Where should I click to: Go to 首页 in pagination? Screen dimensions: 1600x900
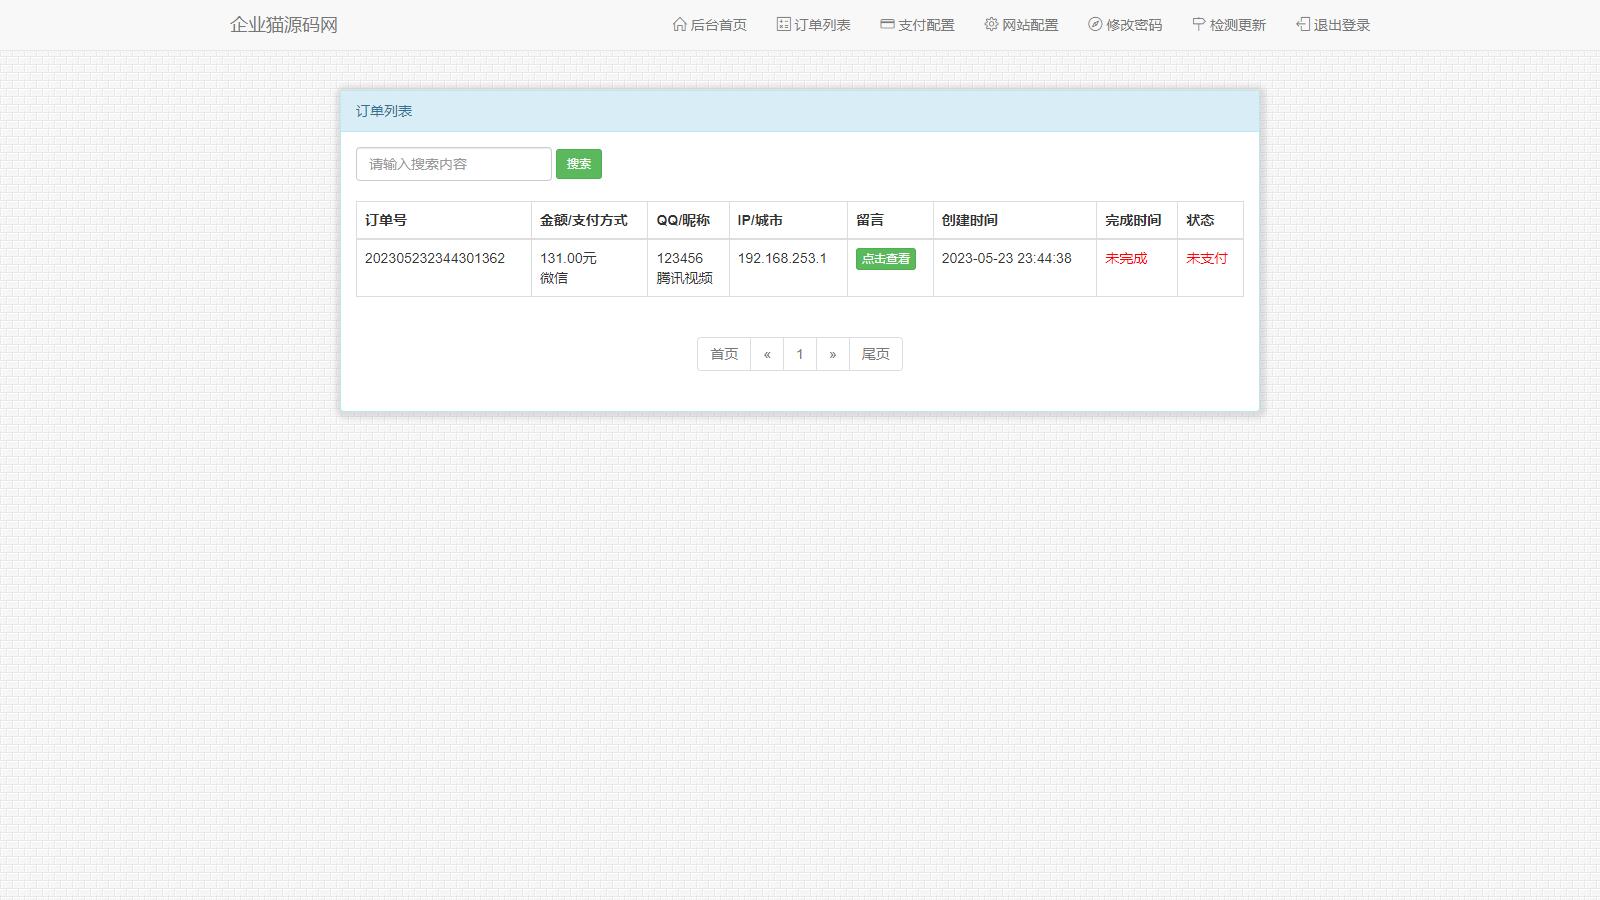coord(724,354)
